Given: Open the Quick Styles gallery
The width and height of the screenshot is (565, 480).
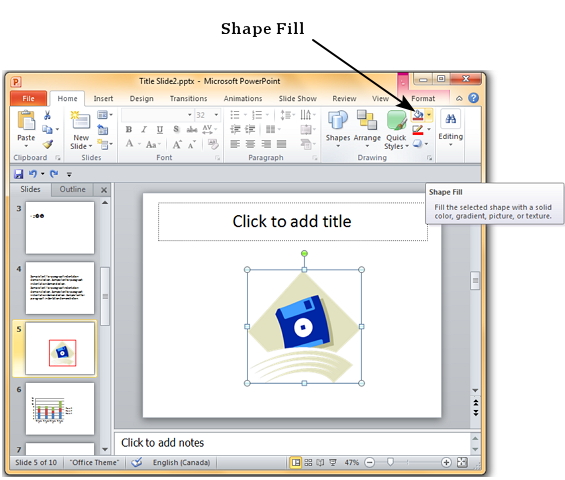Looking at the screenshot, I should click(396, 130).
